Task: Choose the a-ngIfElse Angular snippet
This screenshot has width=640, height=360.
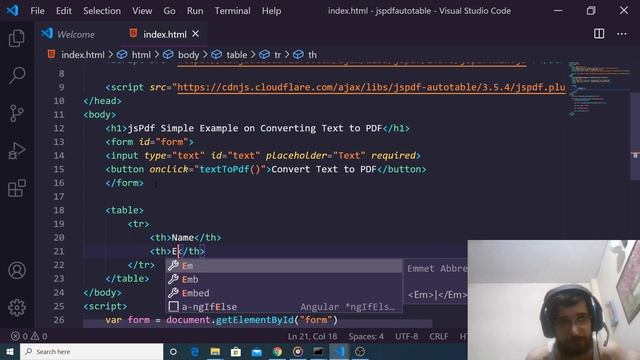Action: coord(284,307)
